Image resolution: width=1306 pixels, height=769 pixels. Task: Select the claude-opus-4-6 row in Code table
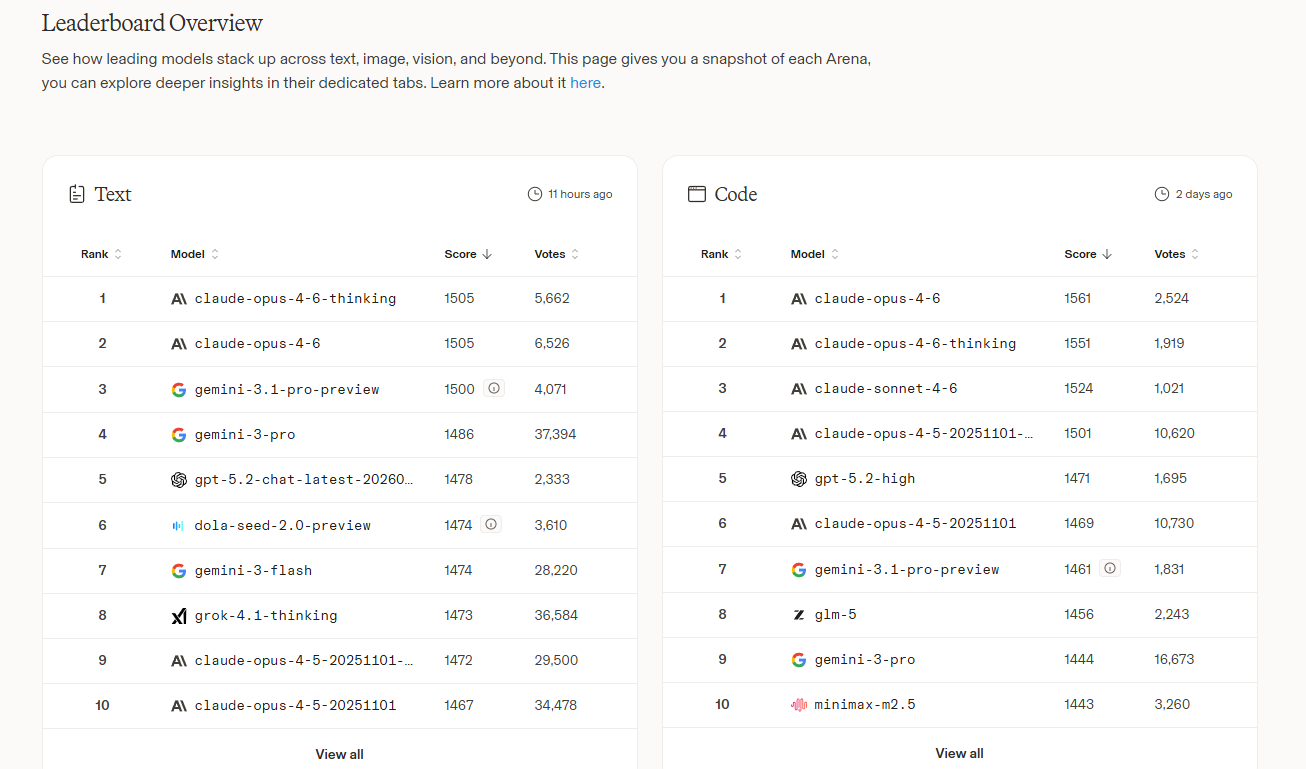coord(877,299)
